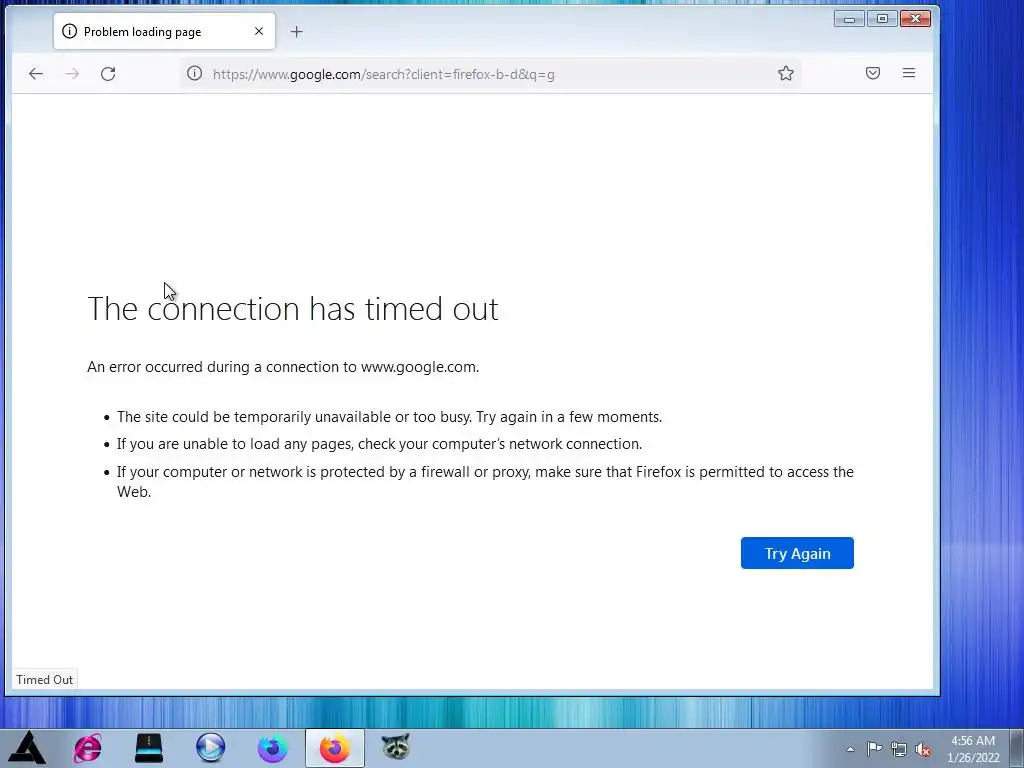
Task: Close the Firefox window
Action: (x=915, y=19)
